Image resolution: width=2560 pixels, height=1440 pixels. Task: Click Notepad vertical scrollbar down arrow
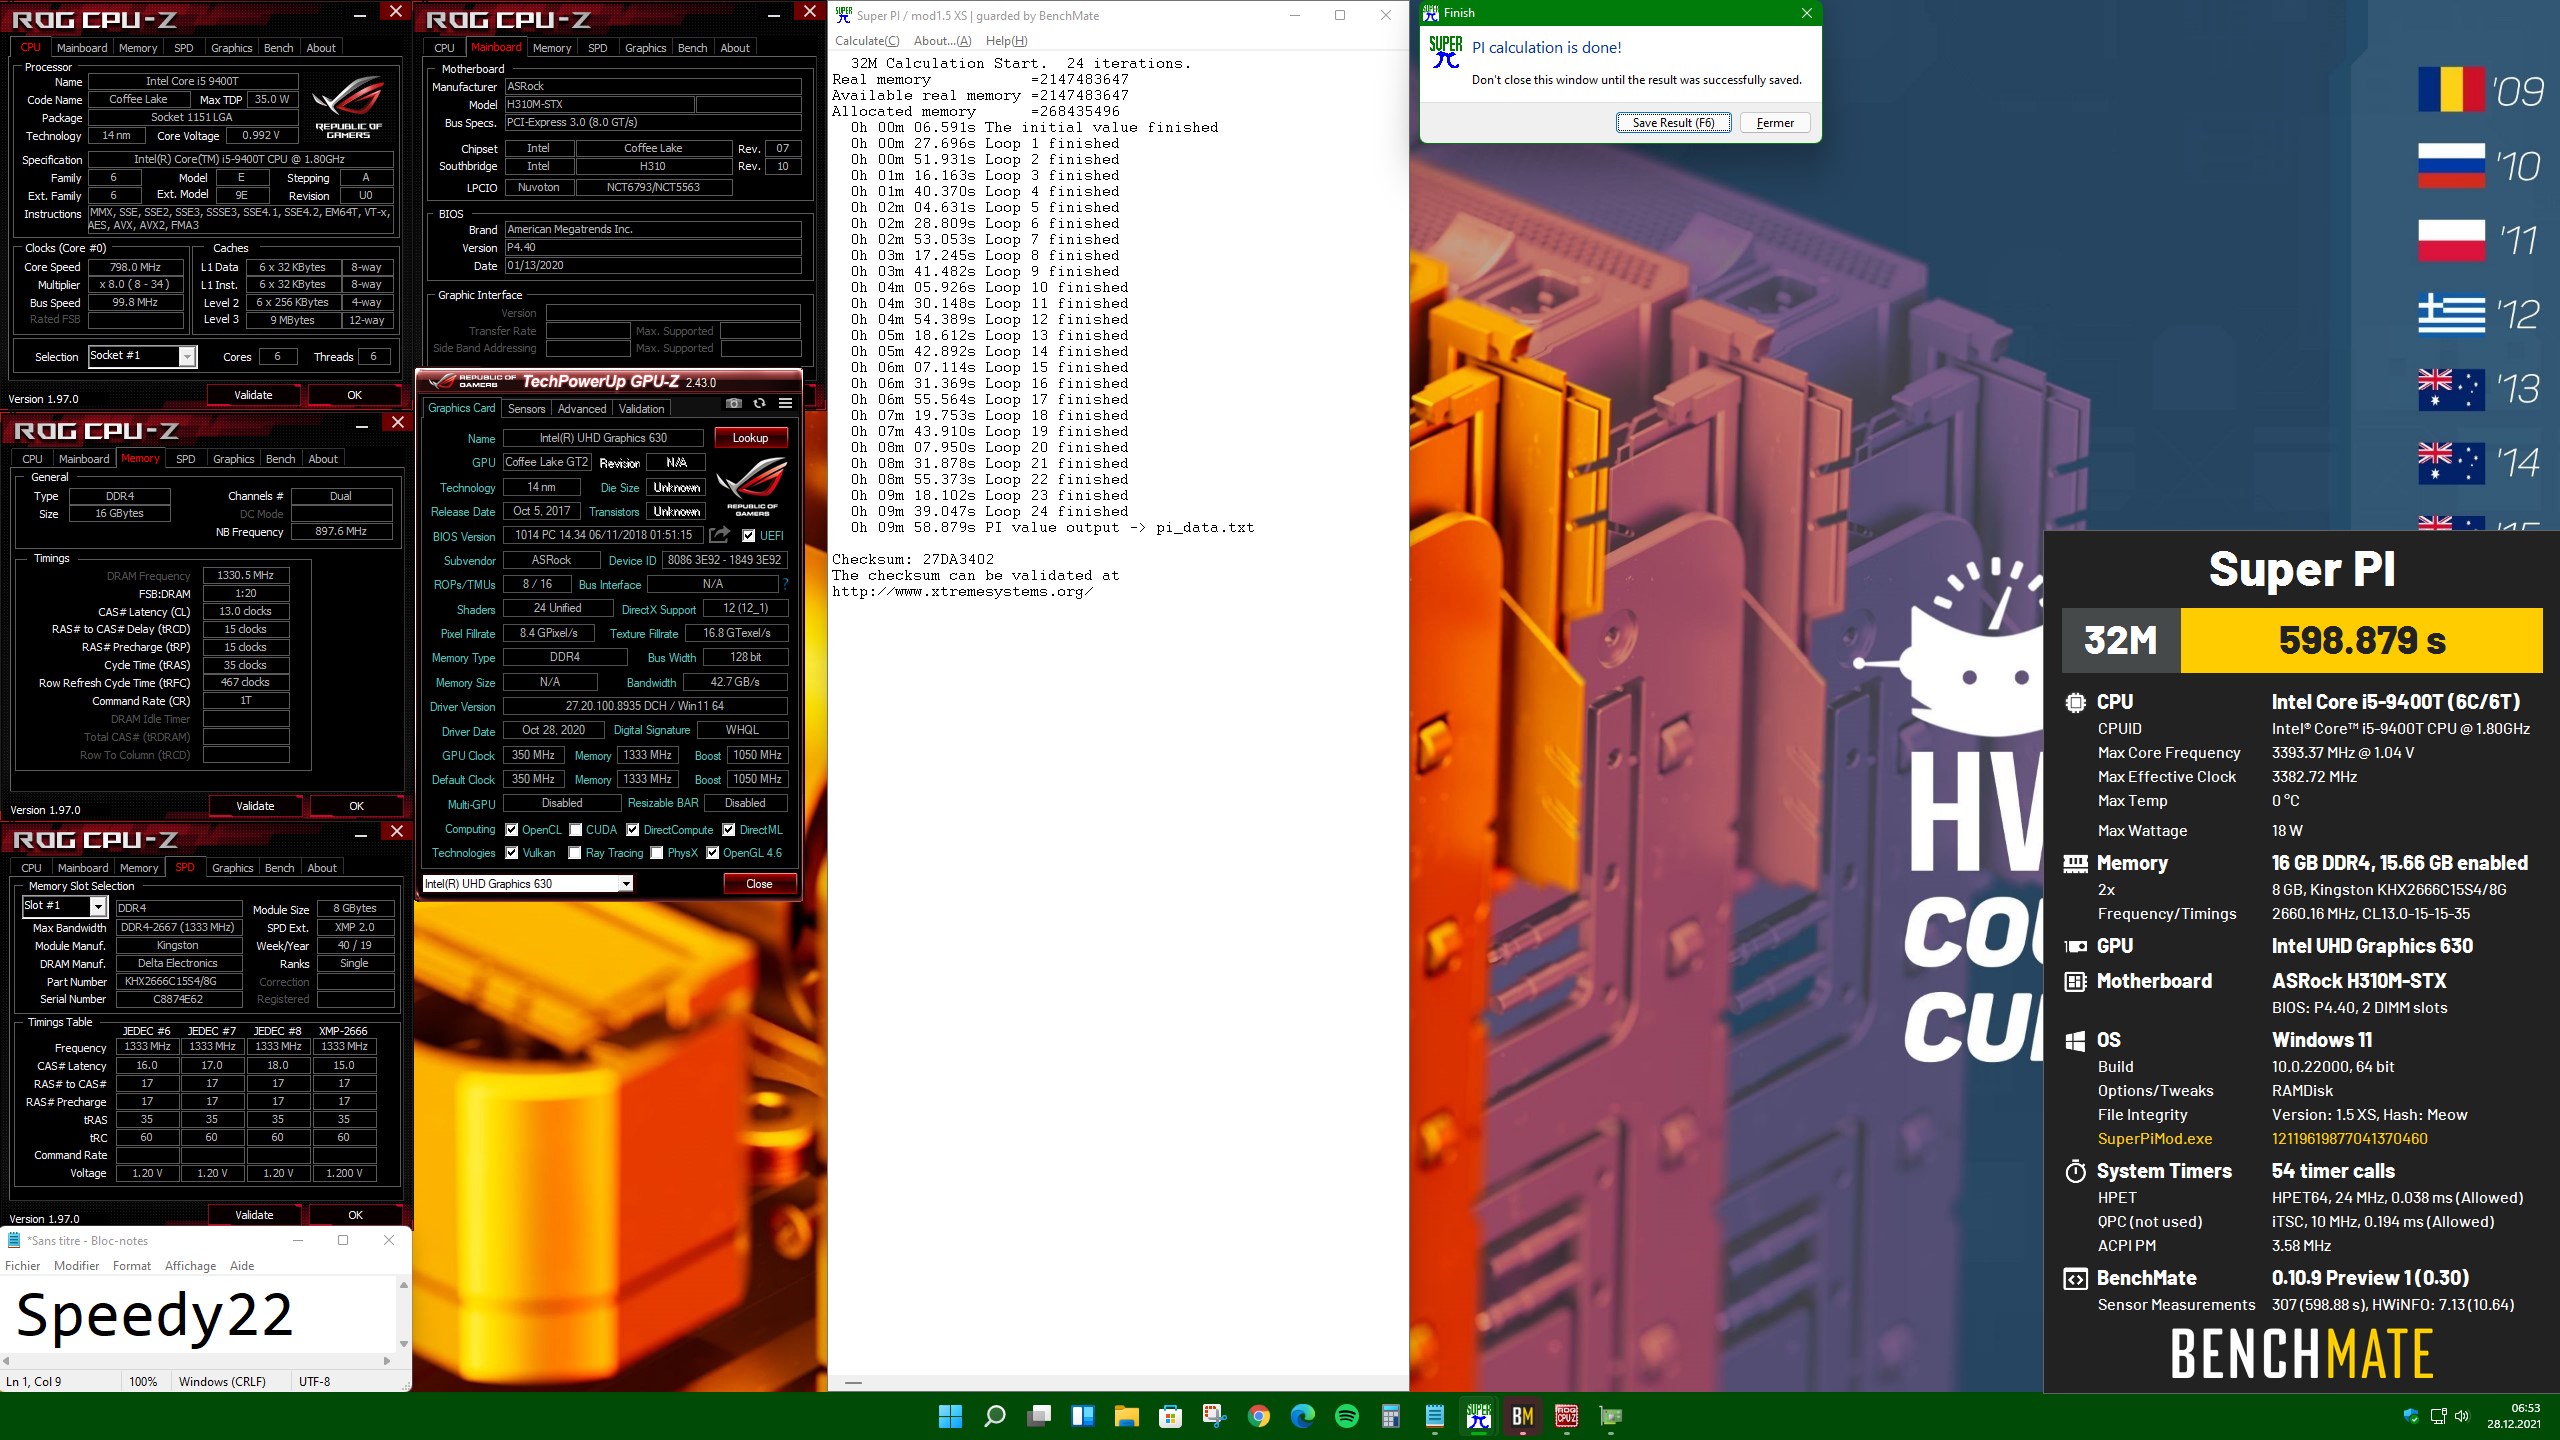(x=404, y=1344)
